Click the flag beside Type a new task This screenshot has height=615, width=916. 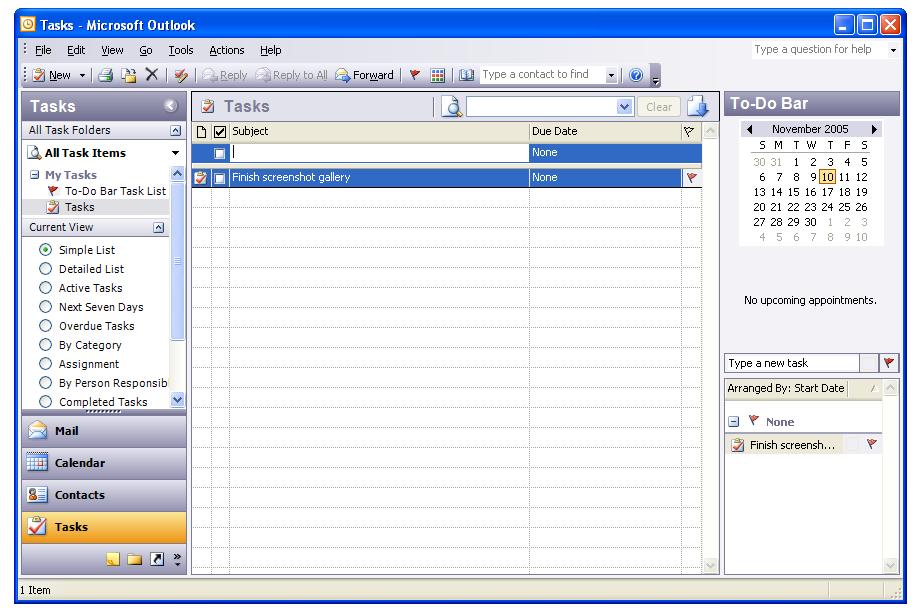(x=889, y=363)
